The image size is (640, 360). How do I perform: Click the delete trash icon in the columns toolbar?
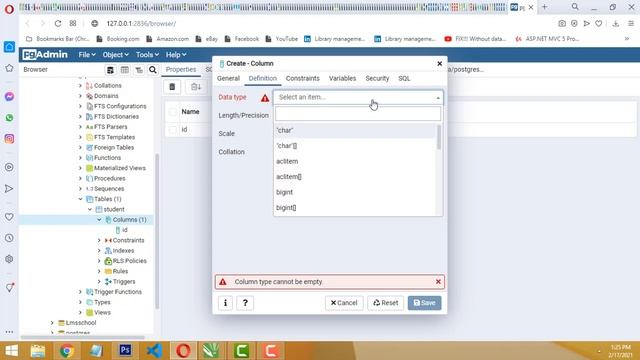click(172, 87)
